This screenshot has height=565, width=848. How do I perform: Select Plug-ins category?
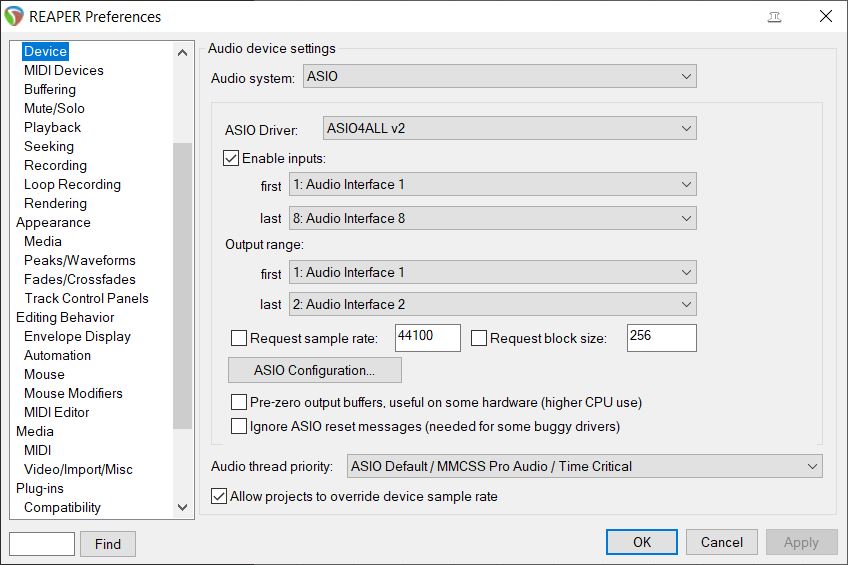point(39,488)
